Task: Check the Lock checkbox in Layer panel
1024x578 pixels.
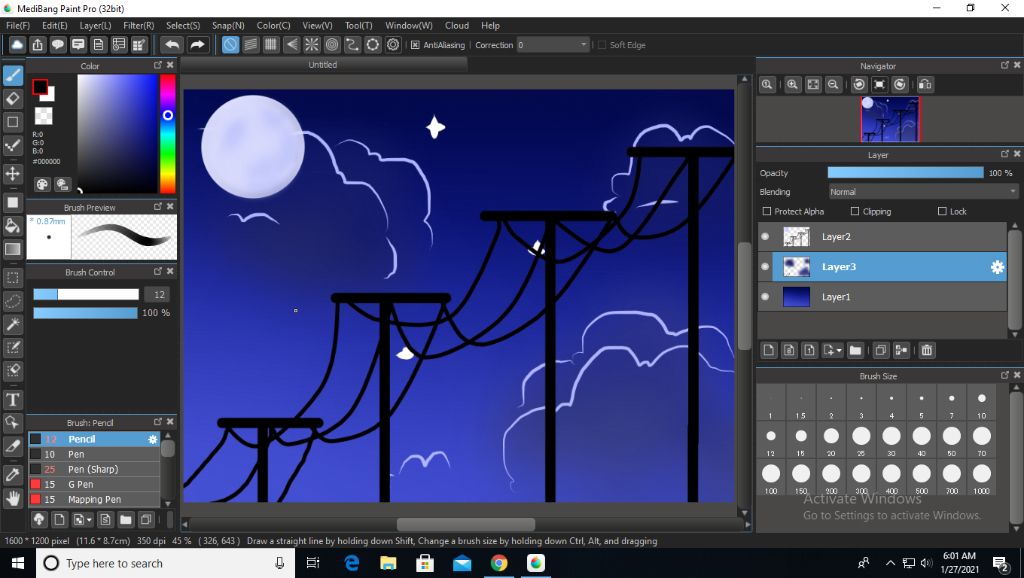Action: pos(942,212)
